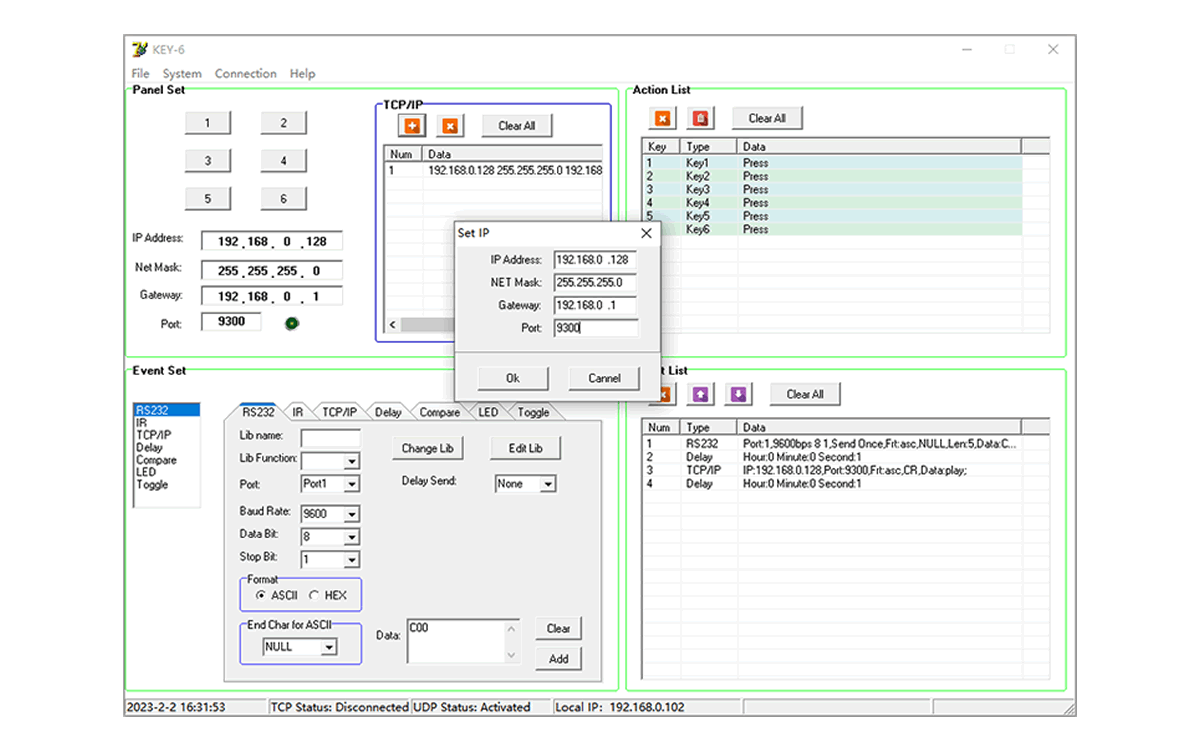Open the Connection menu

[245, 73]
